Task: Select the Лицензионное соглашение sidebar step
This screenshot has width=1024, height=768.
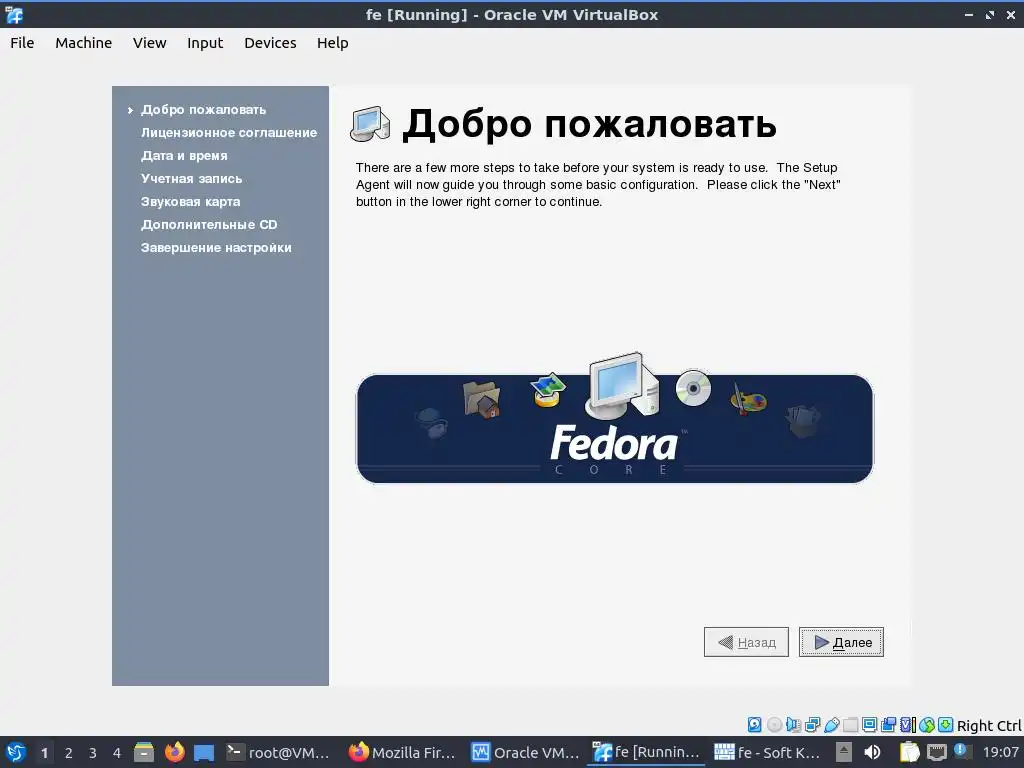Action: coord(229,133)
